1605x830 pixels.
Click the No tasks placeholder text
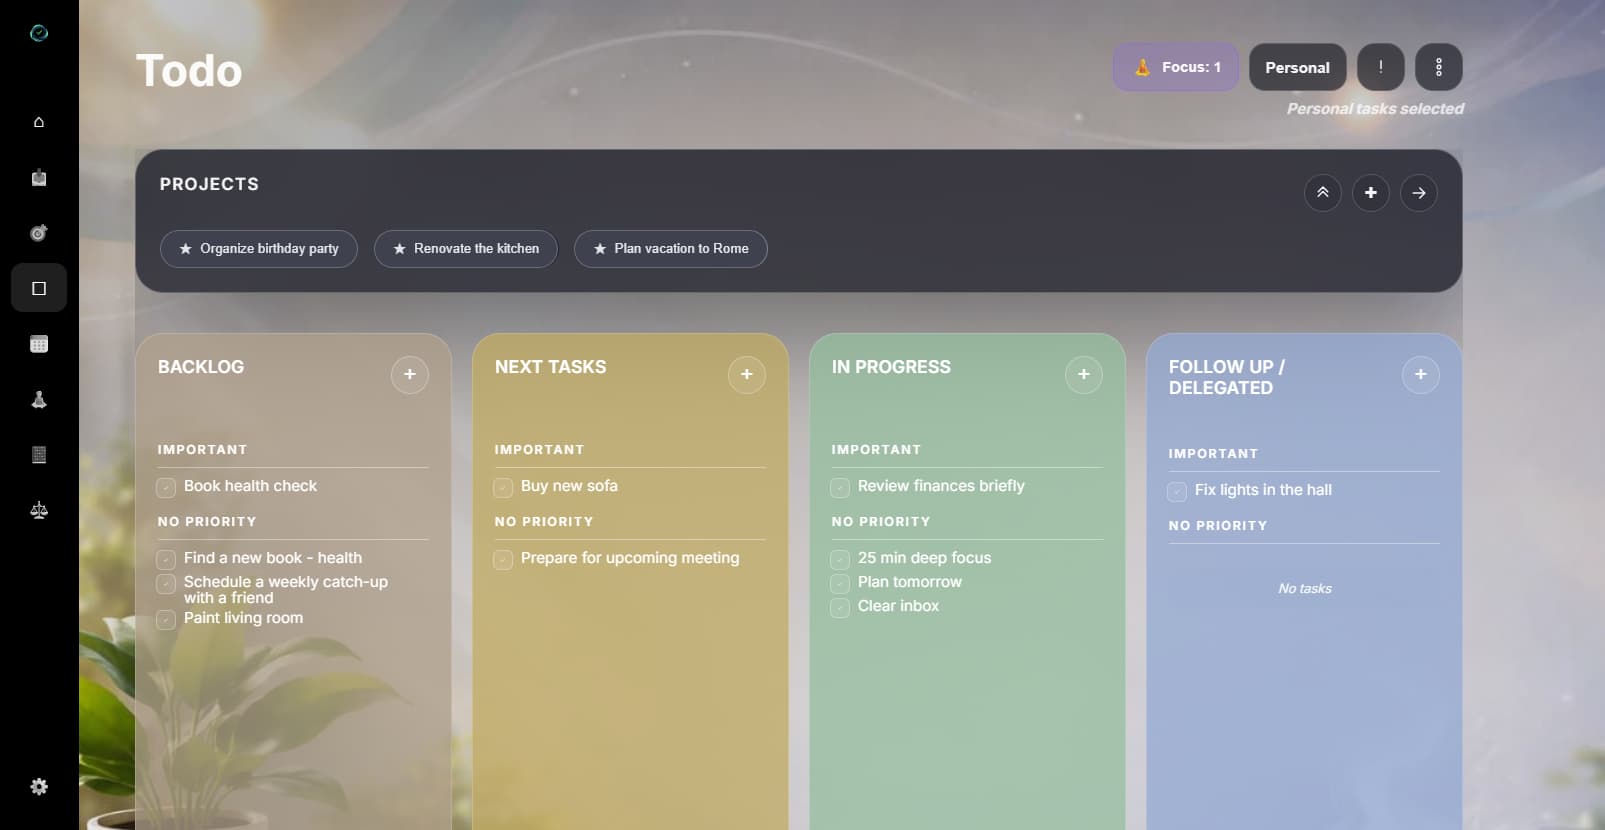(x=1305, y=589)
